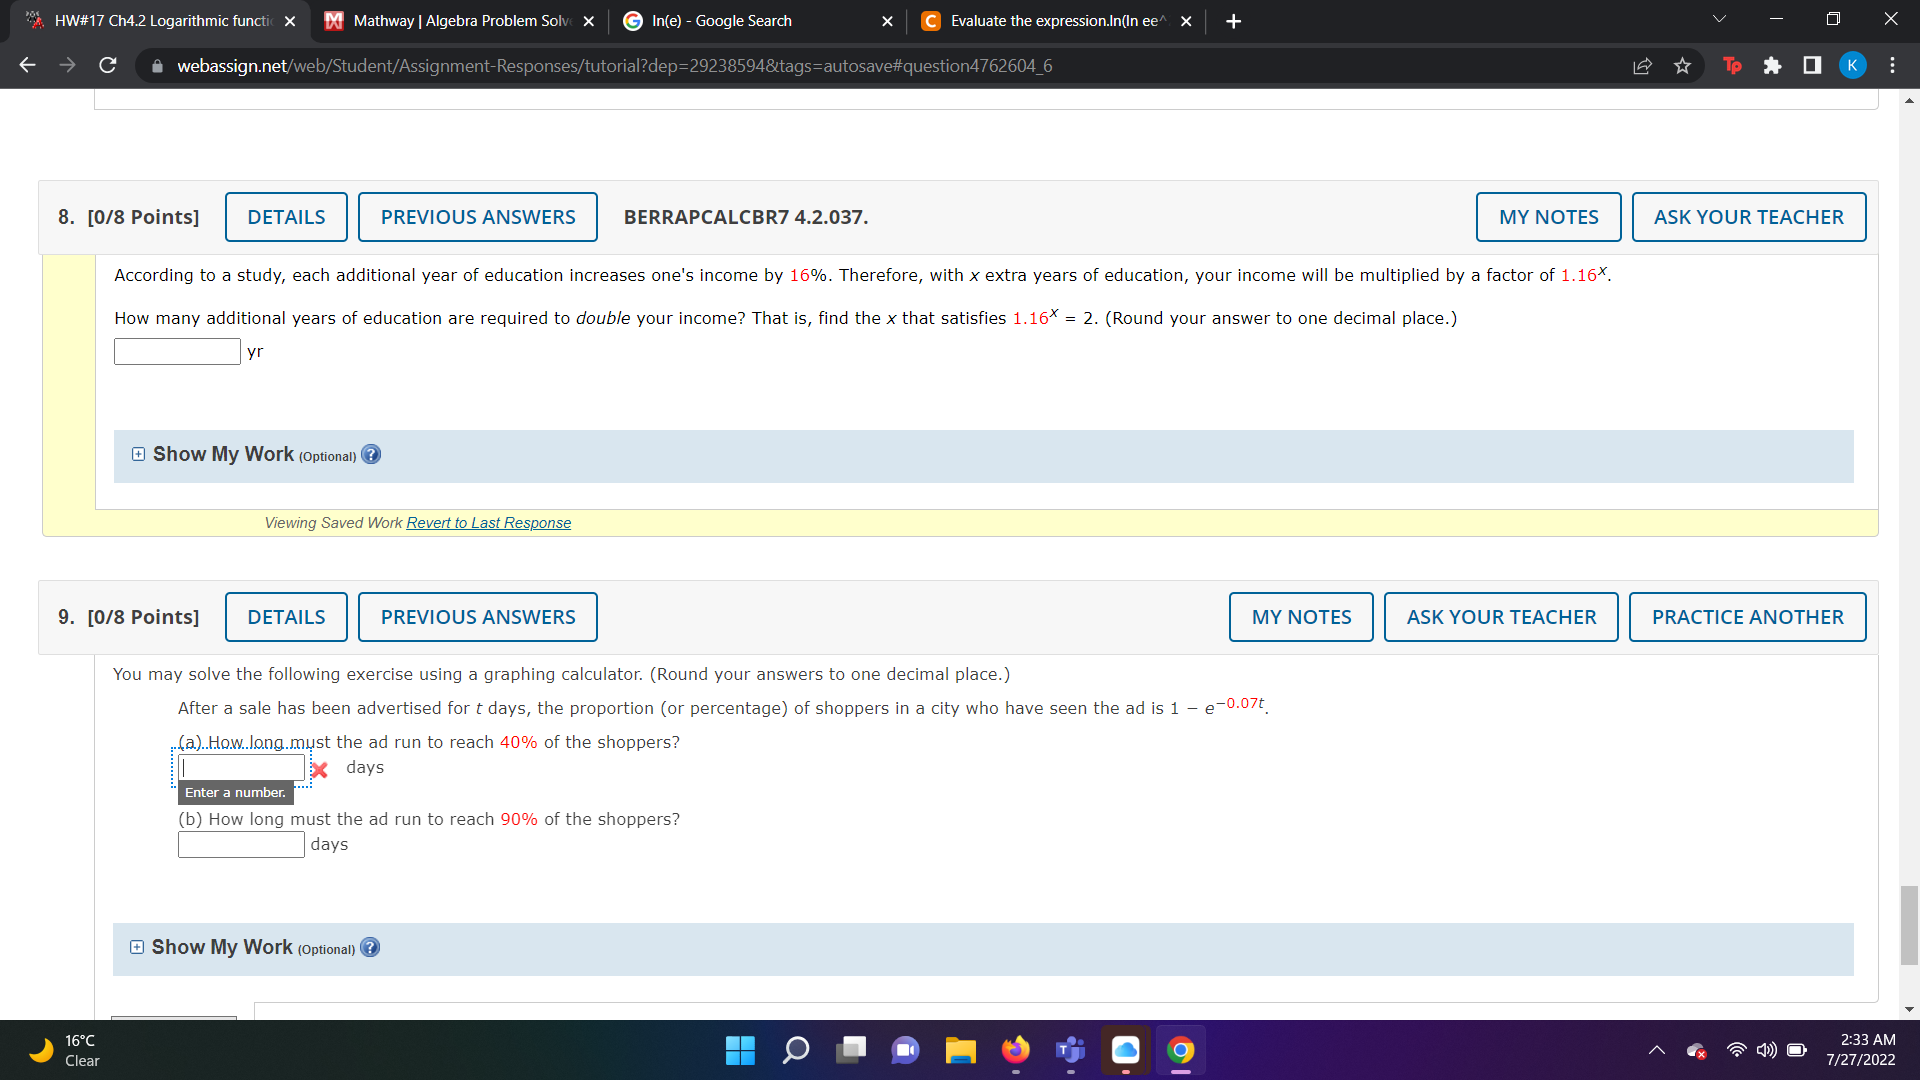Open the Chrome side panel icon
Viewport: 1920px width, 1080px height.
tap(1812, 66)
